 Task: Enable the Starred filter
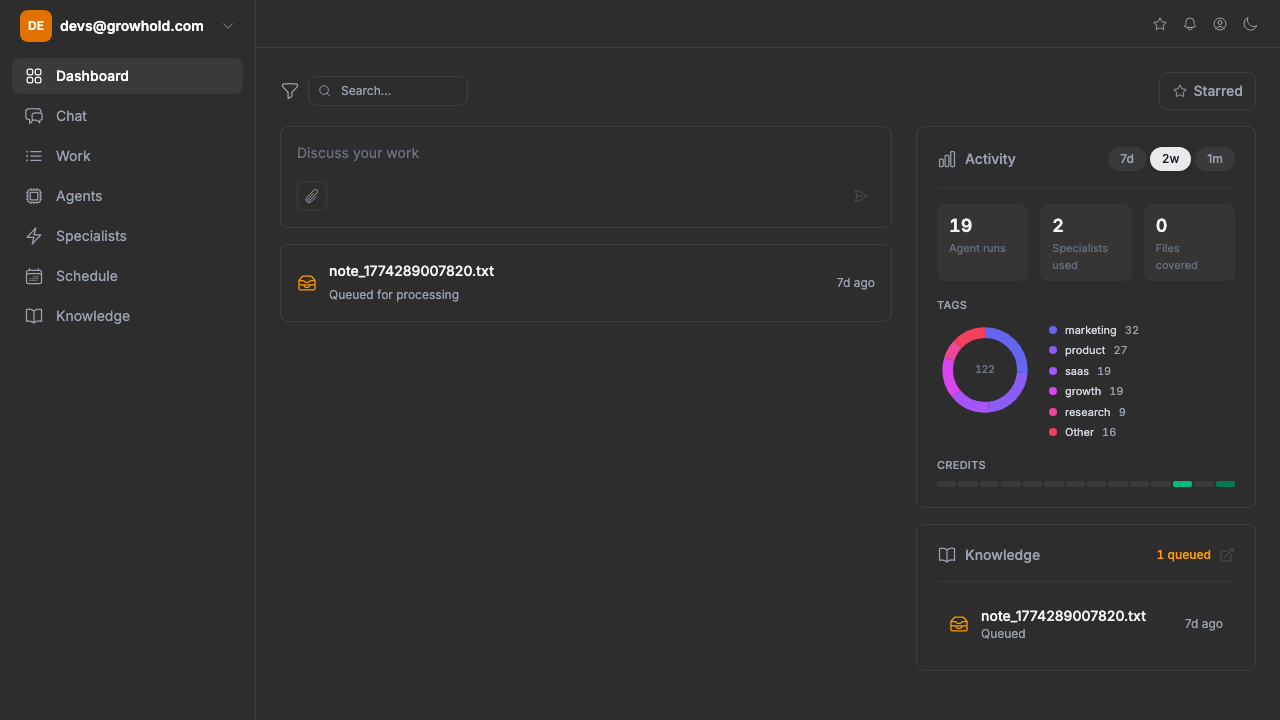click(x=1206, y=90)
